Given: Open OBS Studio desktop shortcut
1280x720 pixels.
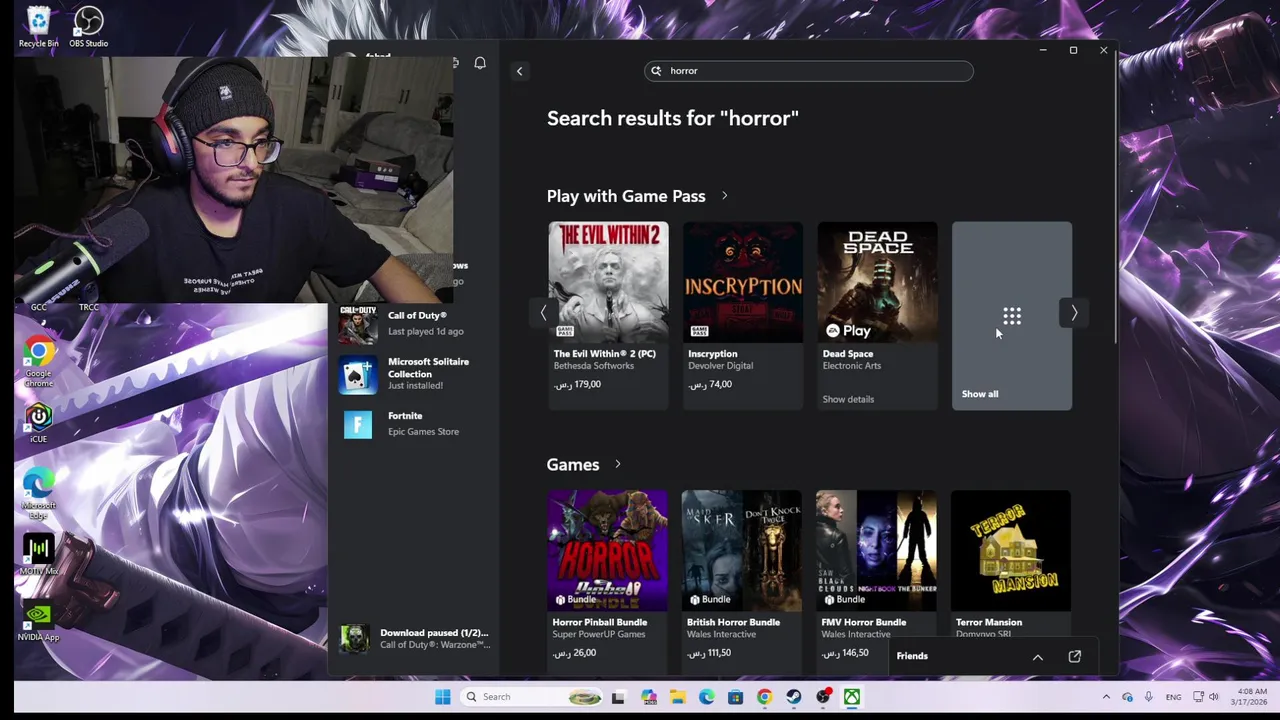Looking at the screenshot, I should tap(88, 27).
